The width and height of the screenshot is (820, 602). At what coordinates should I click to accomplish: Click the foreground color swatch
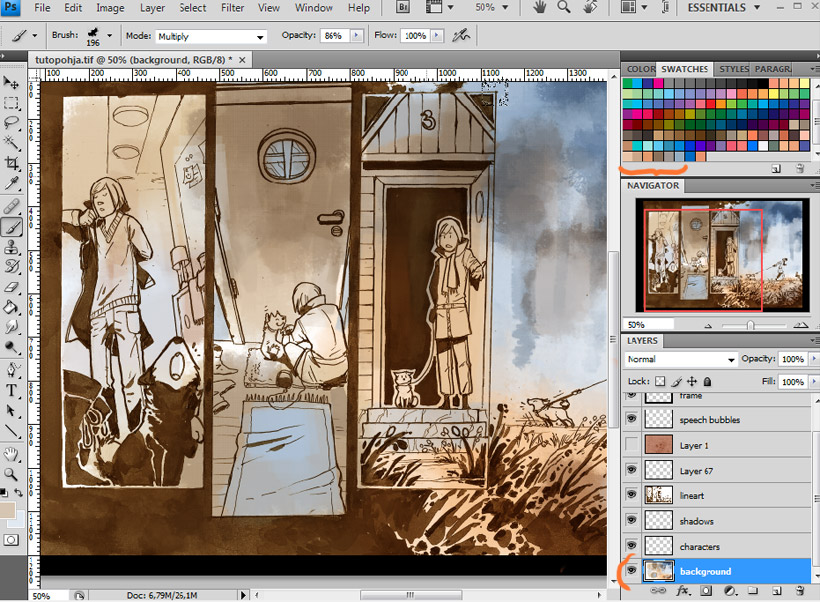[9, 511]
